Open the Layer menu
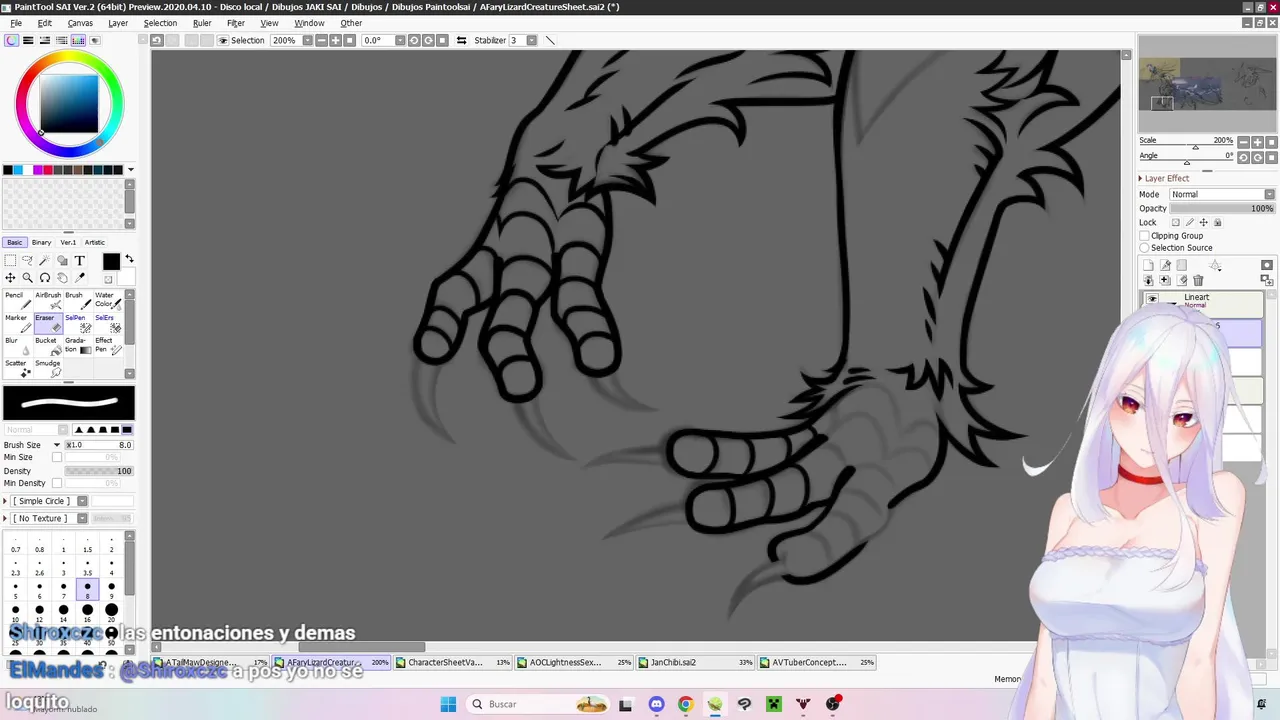This screenshot has width=1280, height=720. click(x=118, y=23)
